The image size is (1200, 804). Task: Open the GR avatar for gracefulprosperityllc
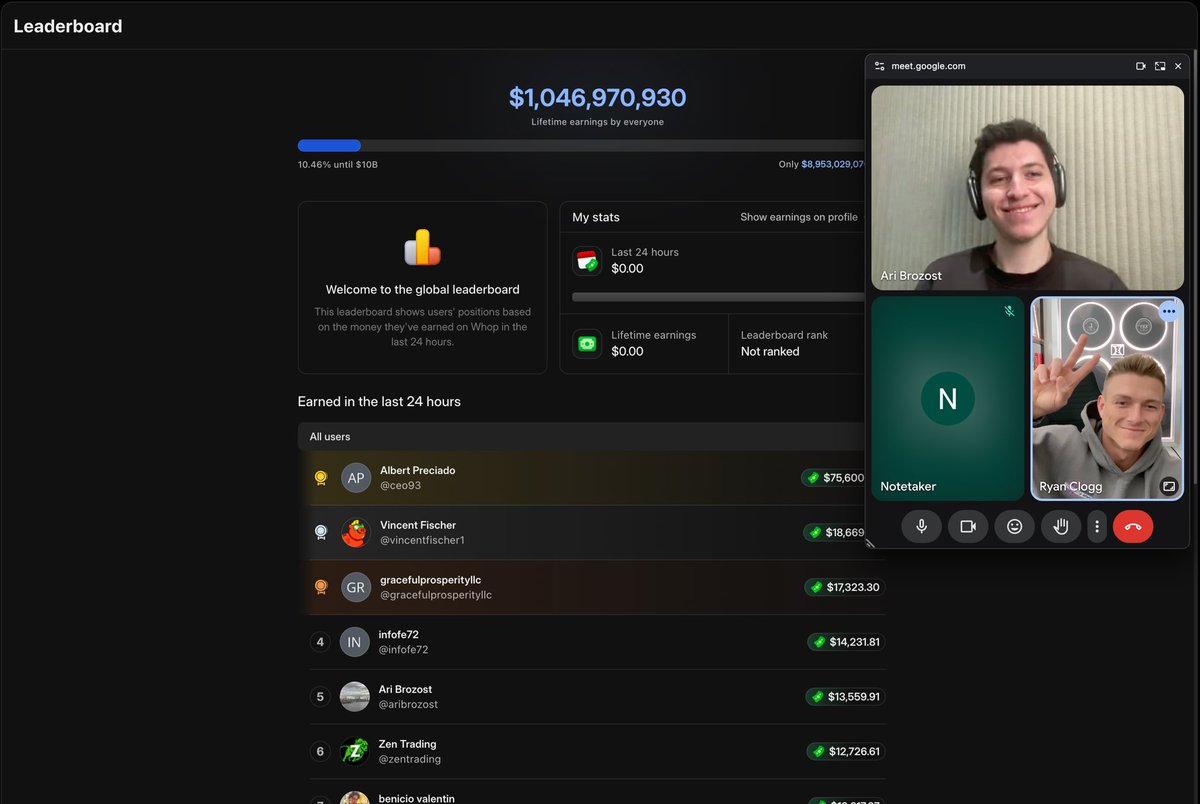click(356, 587)
